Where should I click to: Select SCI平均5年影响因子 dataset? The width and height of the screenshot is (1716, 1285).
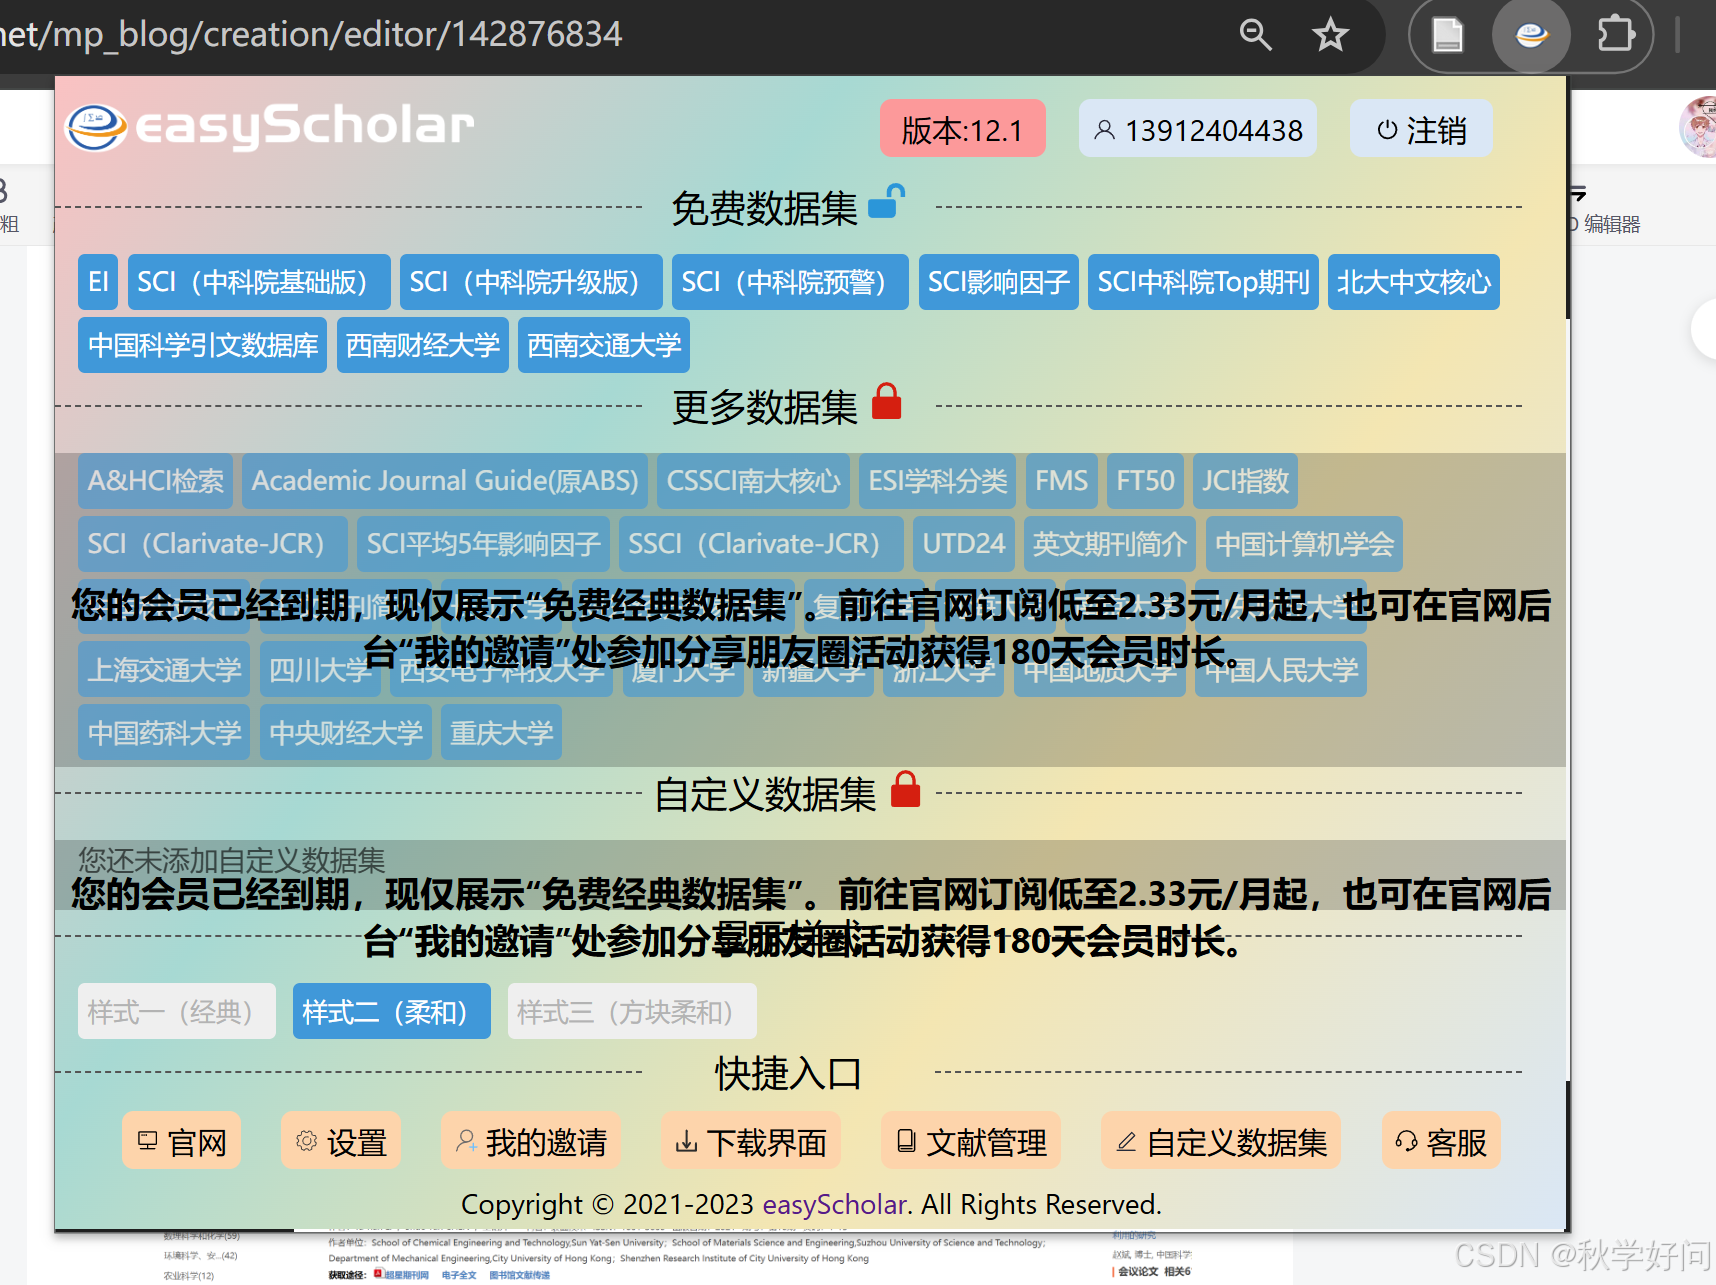coord(483,544)
